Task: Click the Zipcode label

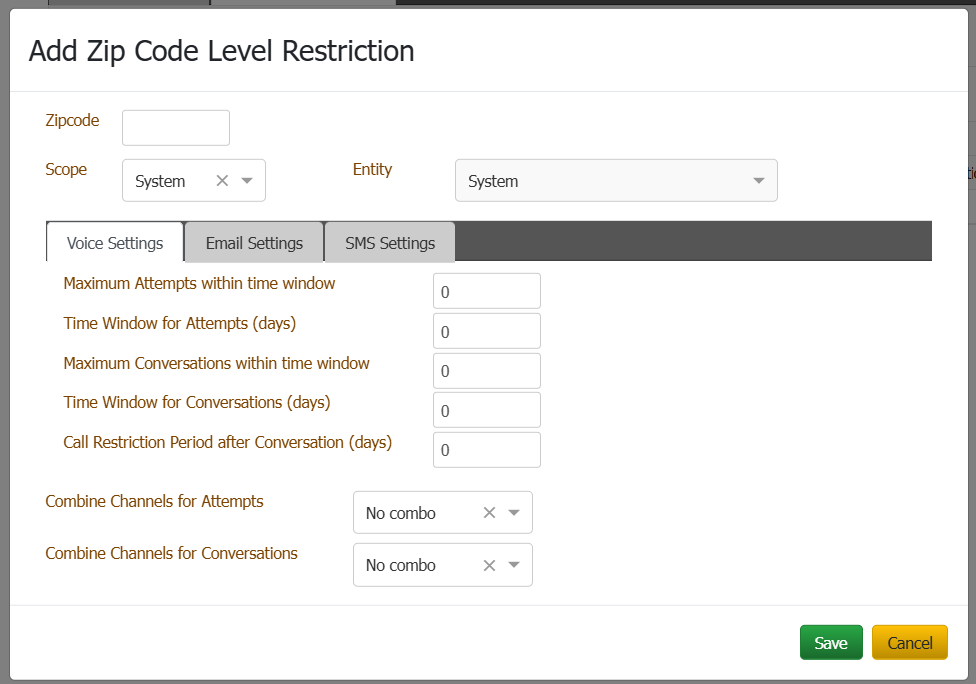Action: pyautogui.click(x=72, y=120)
